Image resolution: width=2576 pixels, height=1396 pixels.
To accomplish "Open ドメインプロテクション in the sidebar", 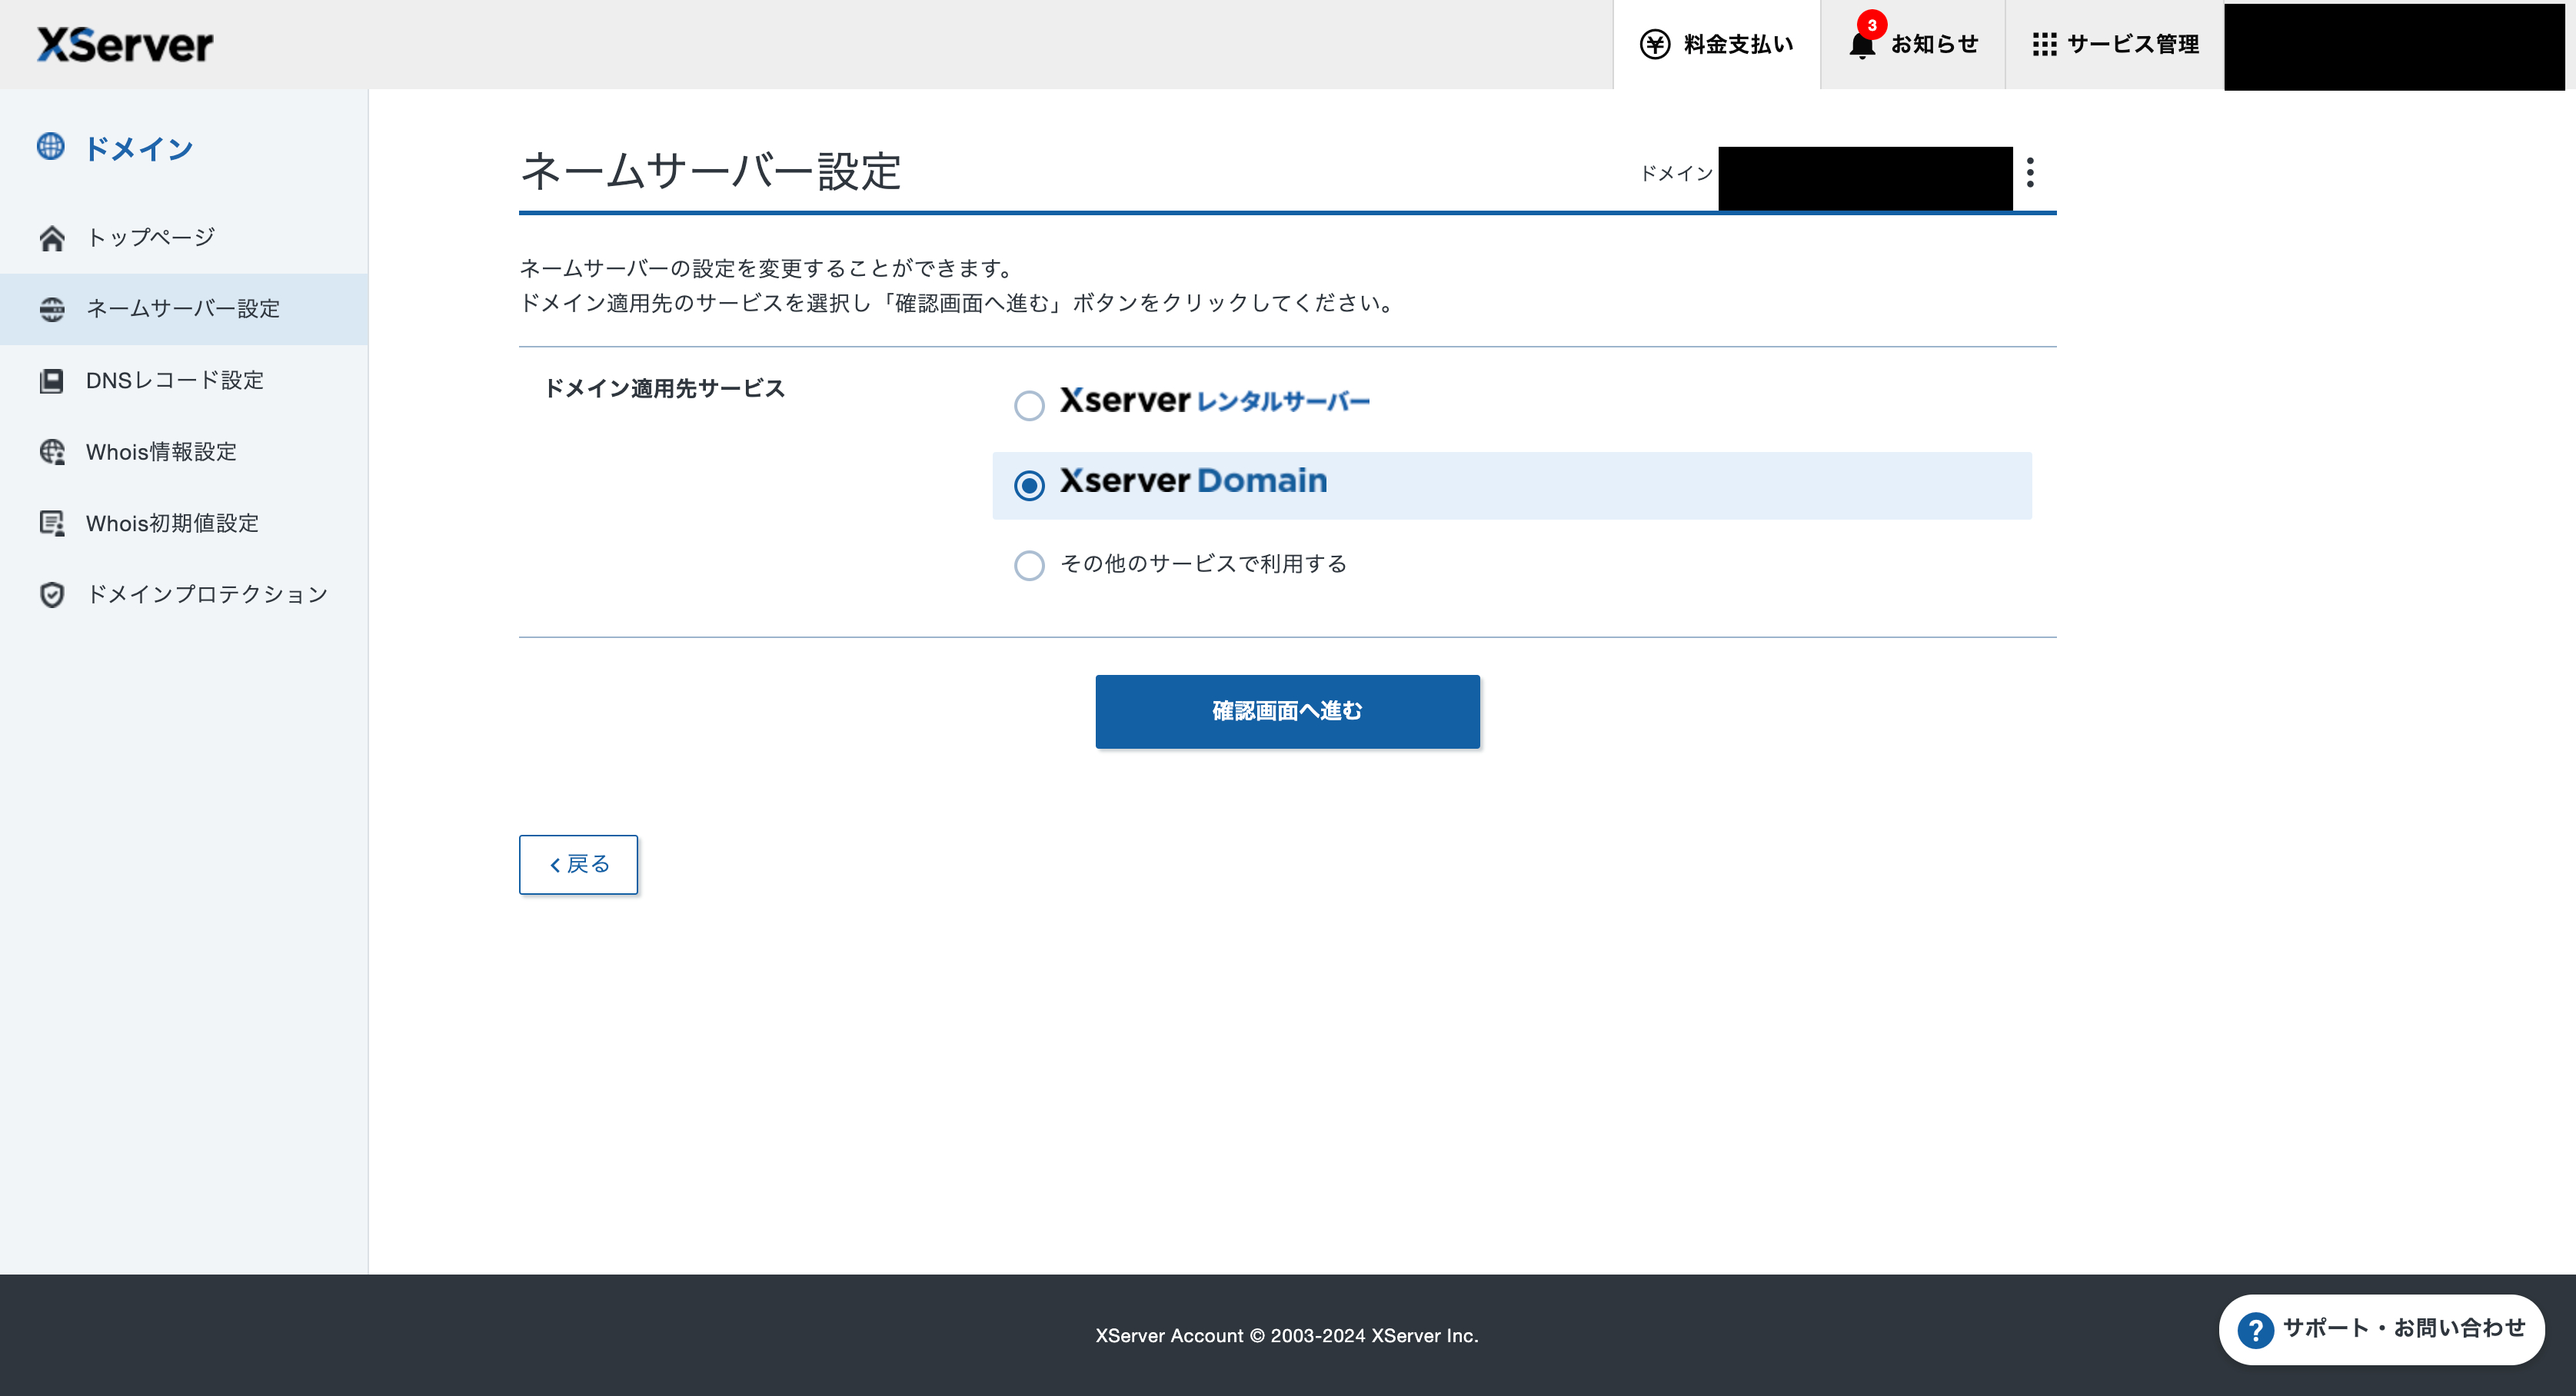I will (184, 595).
